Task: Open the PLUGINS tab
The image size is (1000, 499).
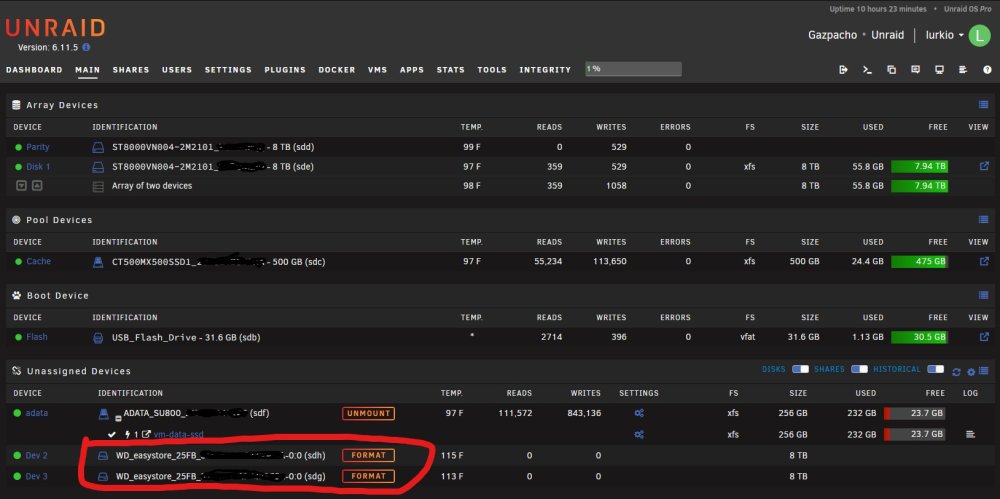Action: [285, 70]
